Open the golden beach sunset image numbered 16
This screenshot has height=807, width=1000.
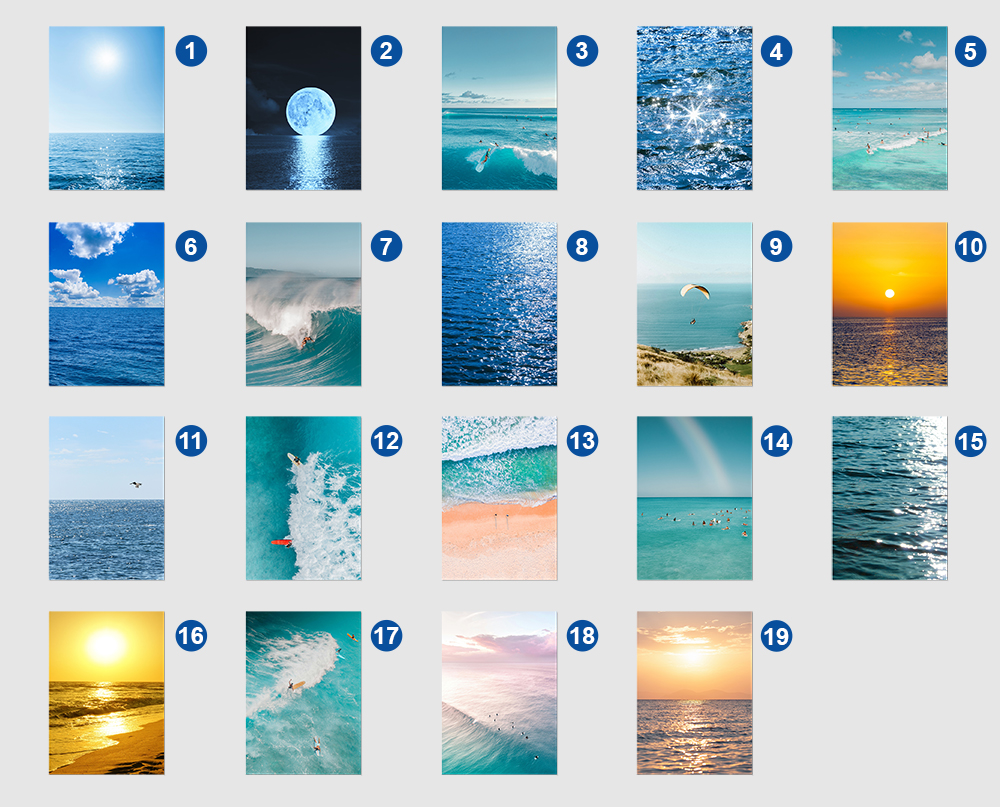[107, 693]
